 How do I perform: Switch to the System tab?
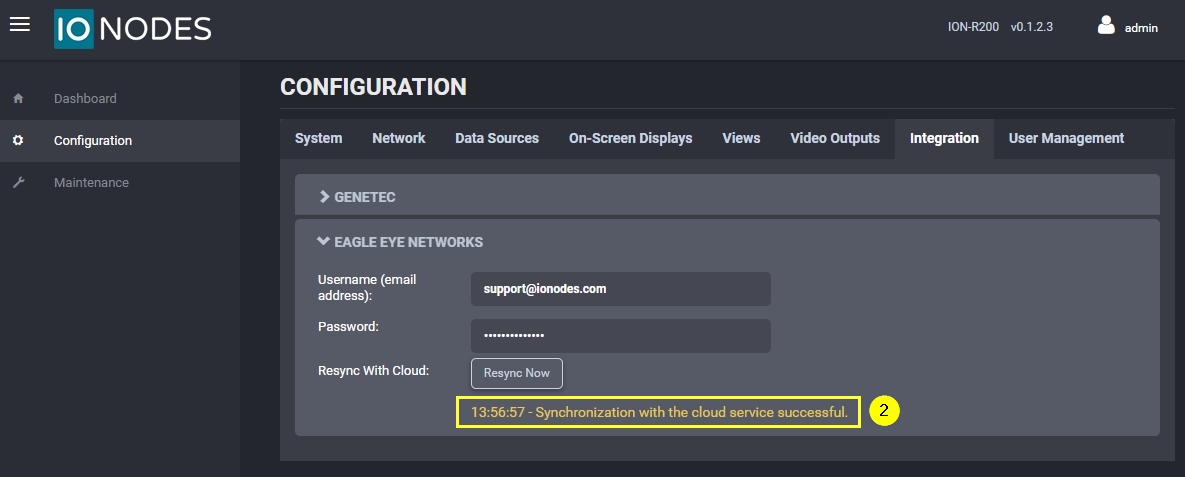(x=318, y=139)
